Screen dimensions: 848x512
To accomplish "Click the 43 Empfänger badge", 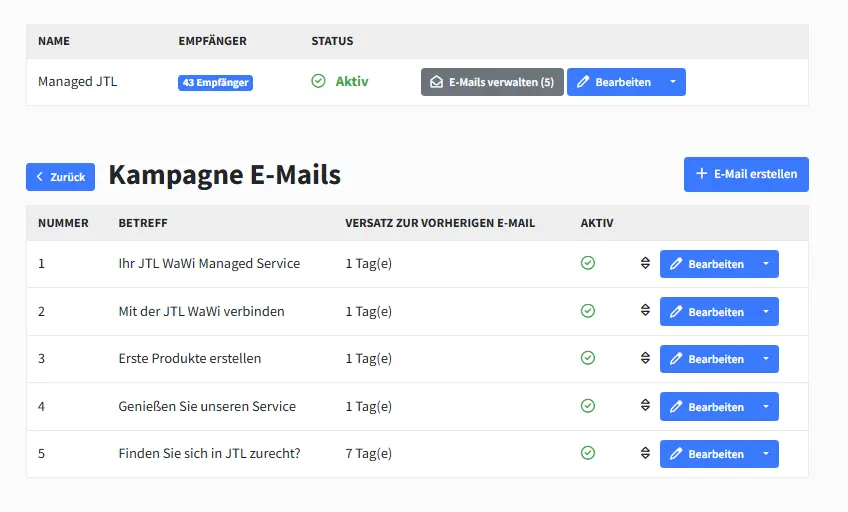I will coord(215,83).
